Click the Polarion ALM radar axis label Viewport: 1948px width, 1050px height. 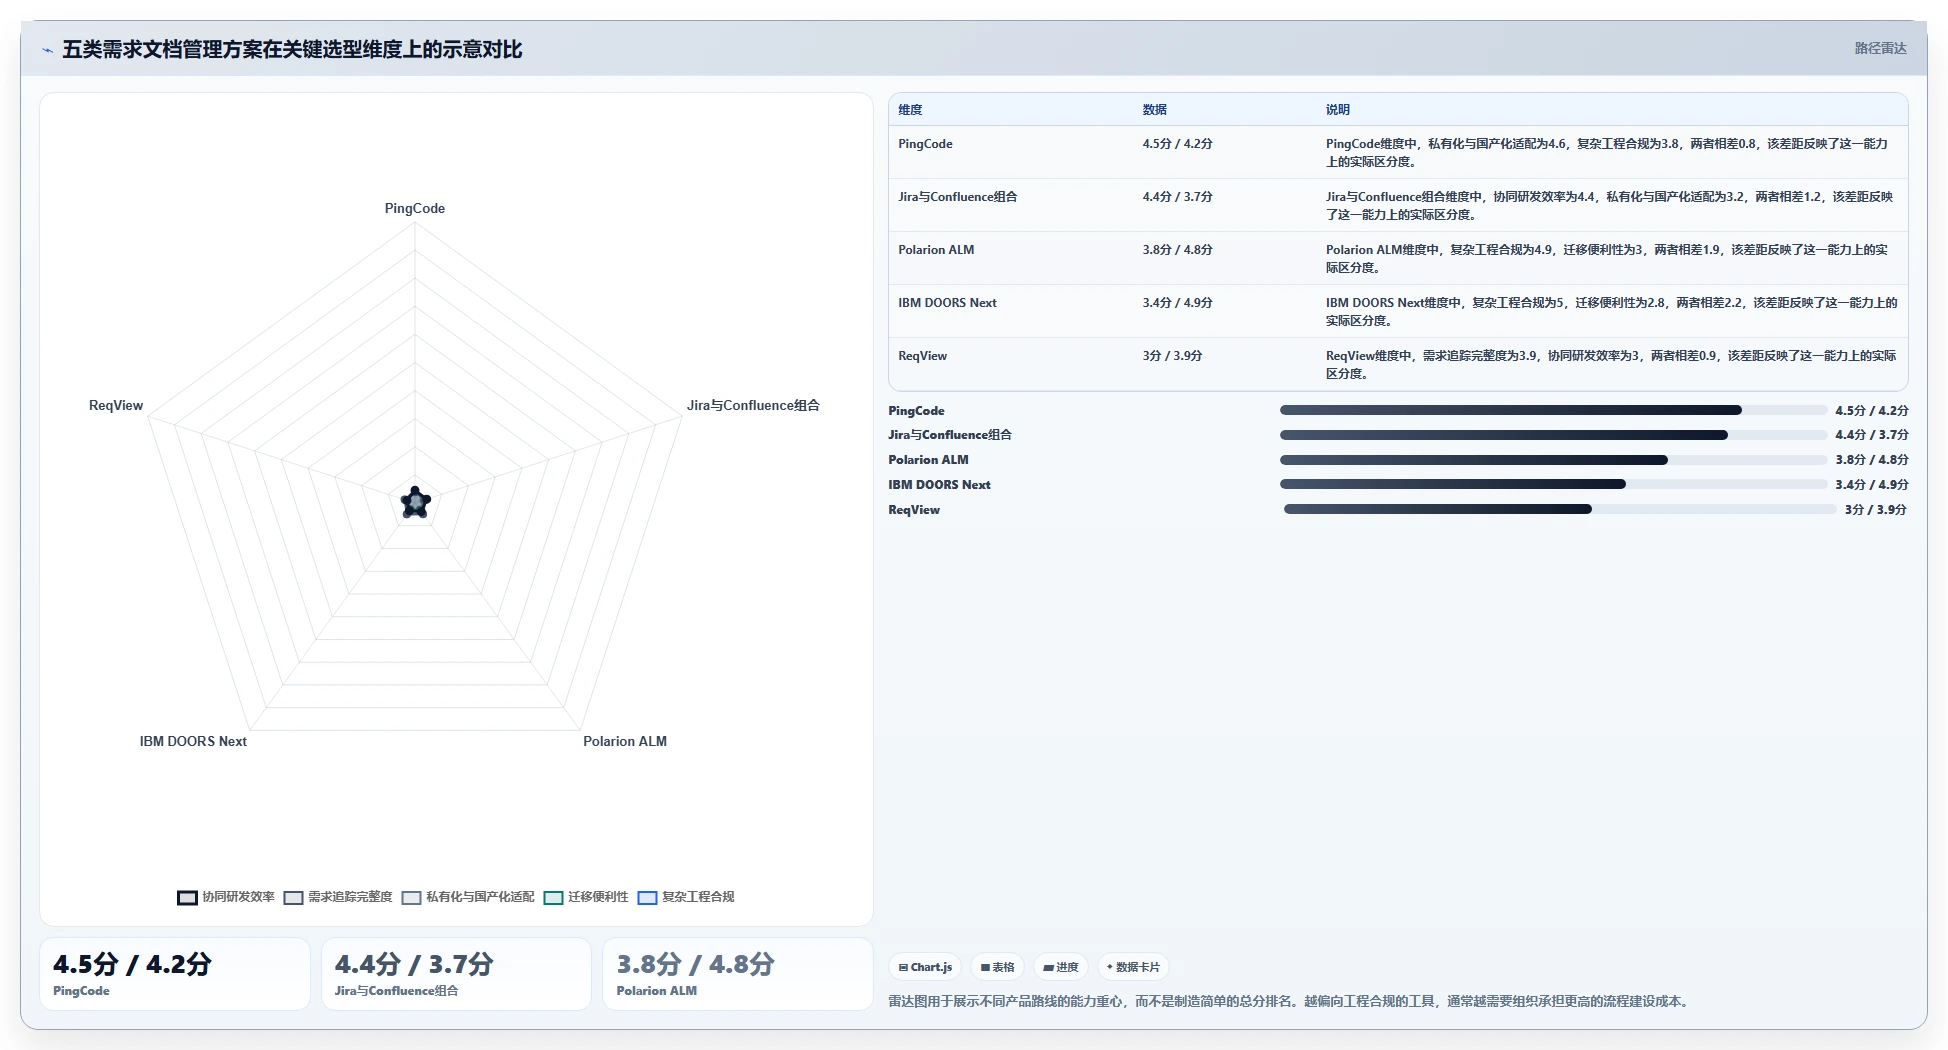click(x=625, y=741)
